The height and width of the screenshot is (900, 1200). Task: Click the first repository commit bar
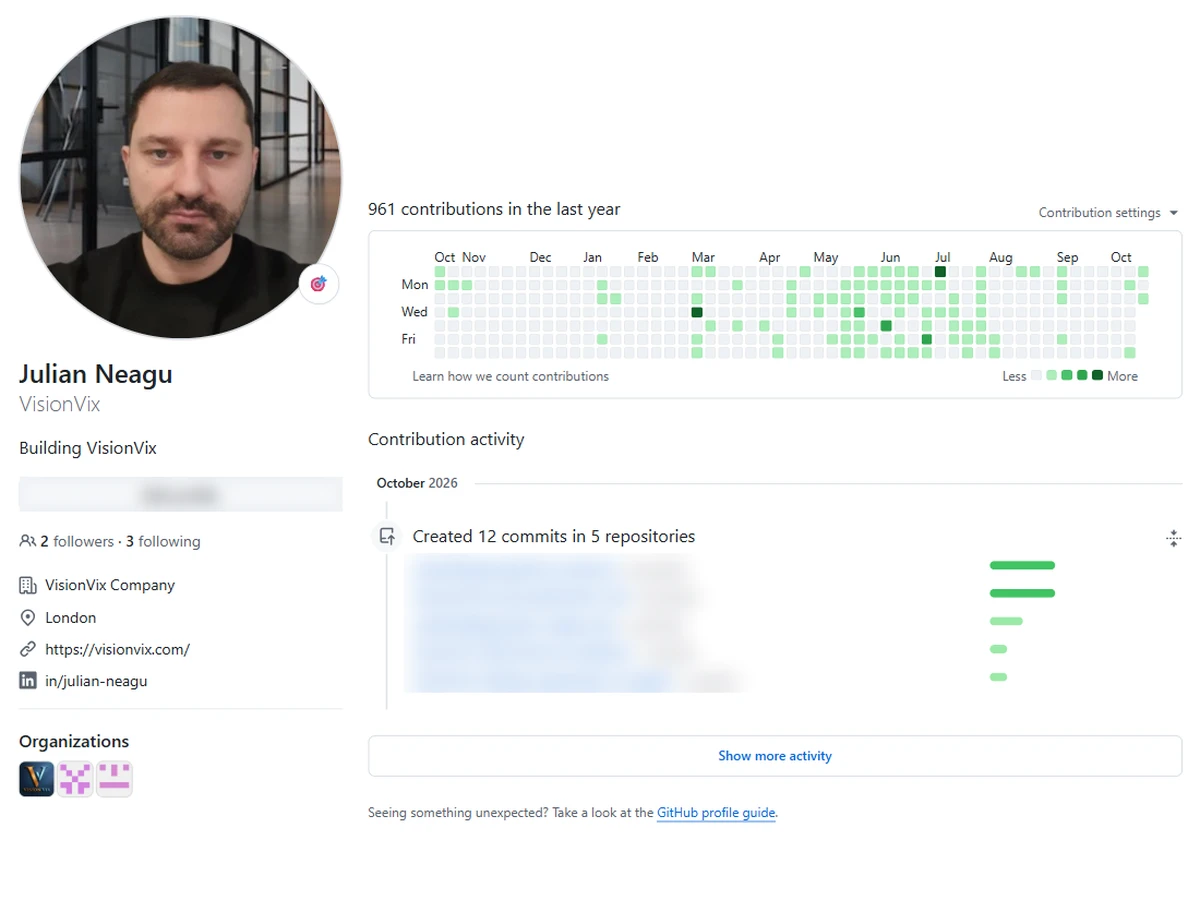[x=1022, y=565]
